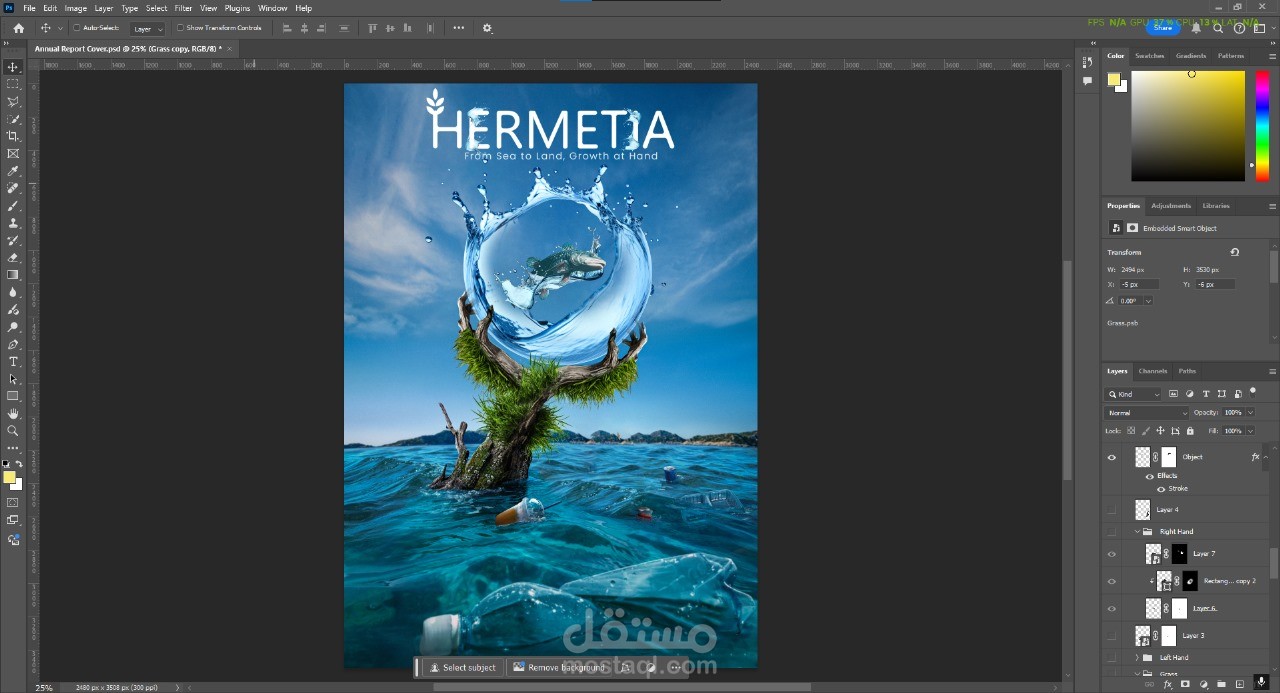Click Remove background button
1280x693 pixels.
[559, 667]
